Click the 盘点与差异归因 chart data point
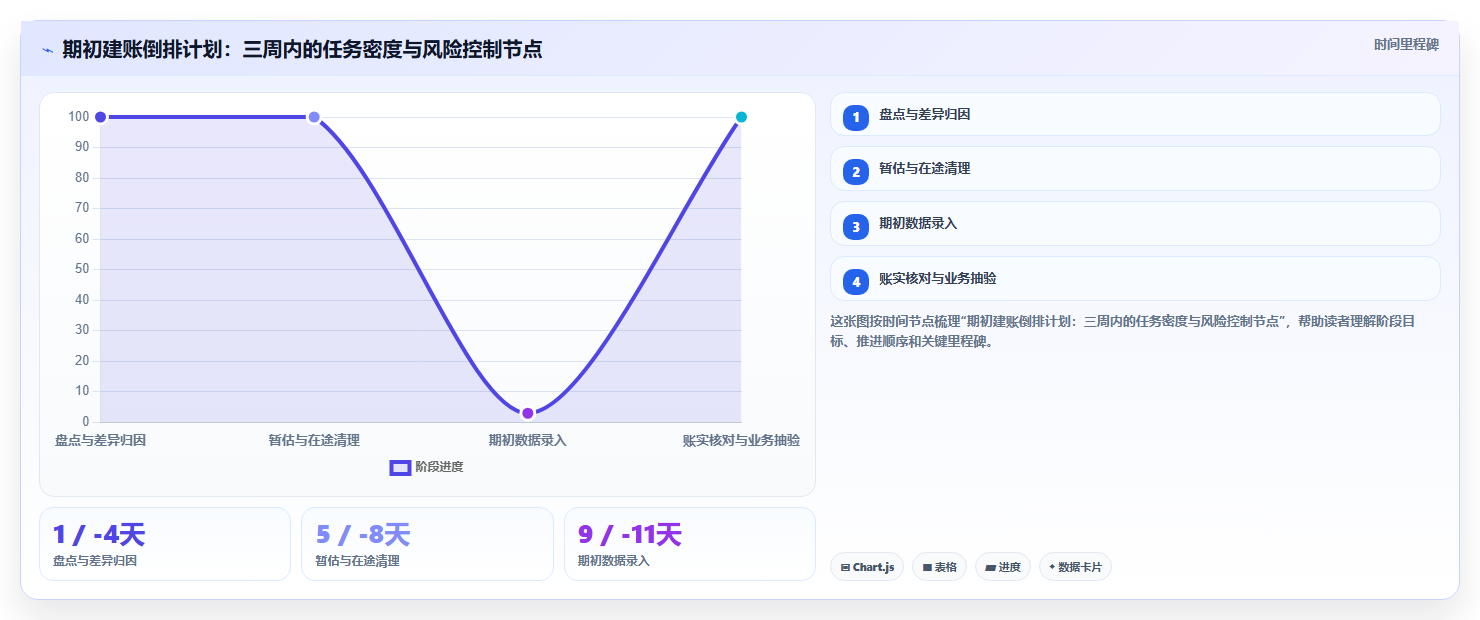The height and width of the screenshot is (620, 1480). 100,117
